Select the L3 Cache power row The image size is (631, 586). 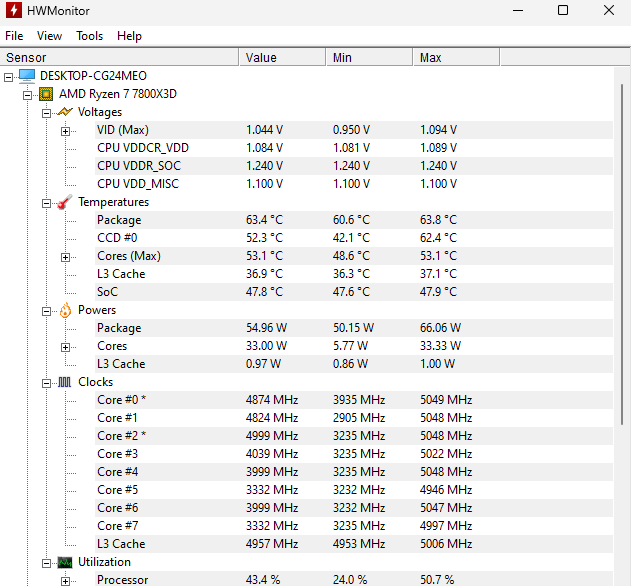pos(354,364)
